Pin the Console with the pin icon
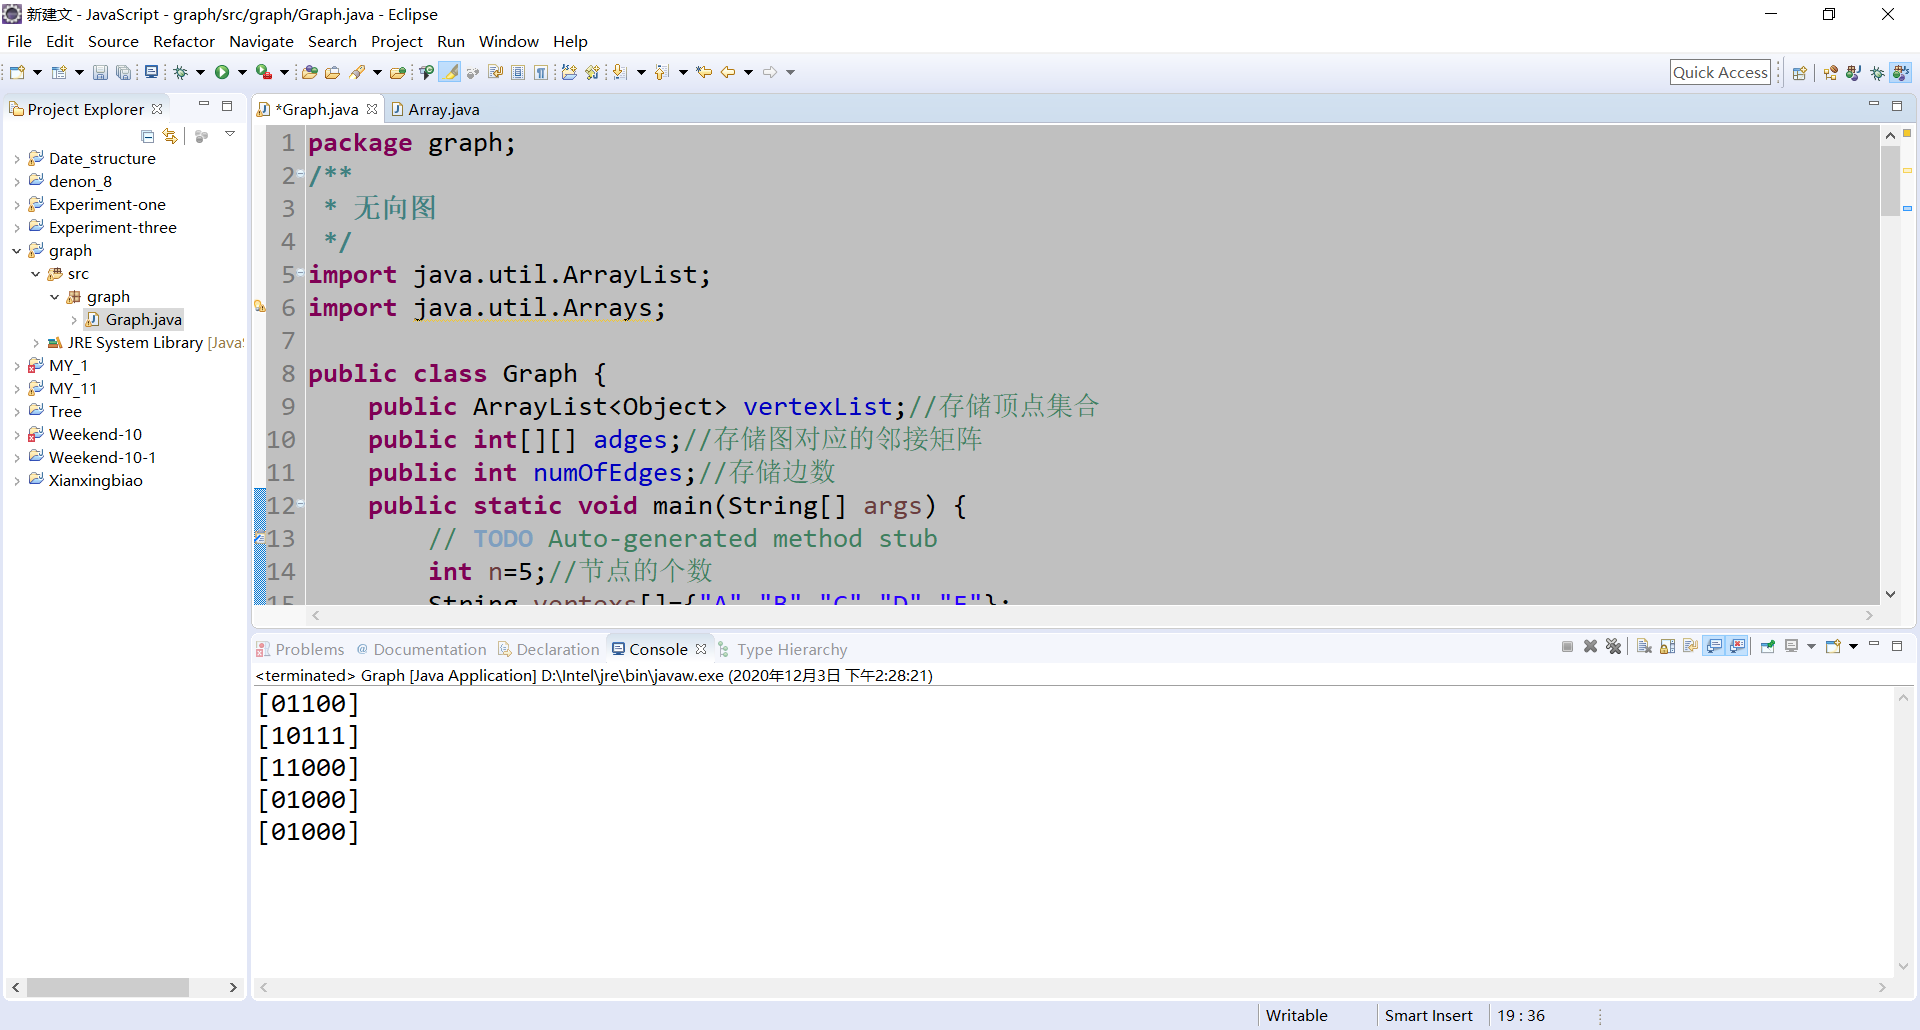This screenshot has height=1030, width=1920. point(1768,646)
